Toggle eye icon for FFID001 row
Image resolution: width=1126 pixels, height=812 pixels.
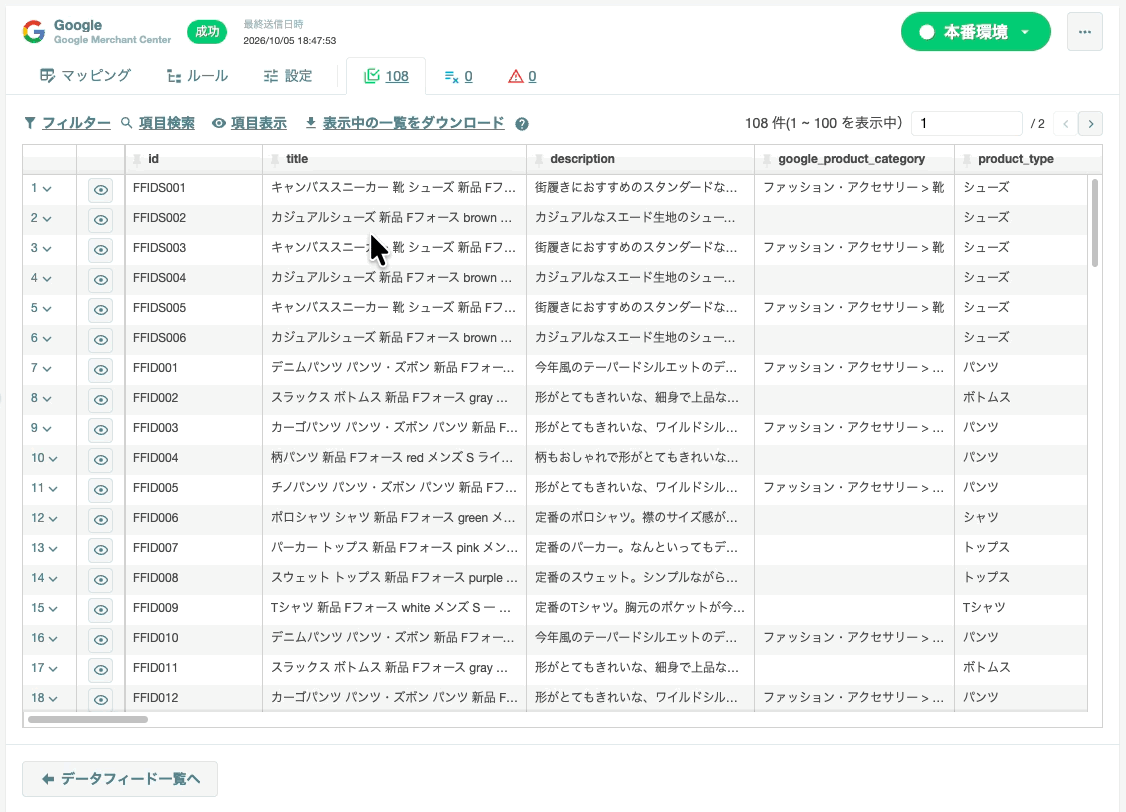coord(101,370)
